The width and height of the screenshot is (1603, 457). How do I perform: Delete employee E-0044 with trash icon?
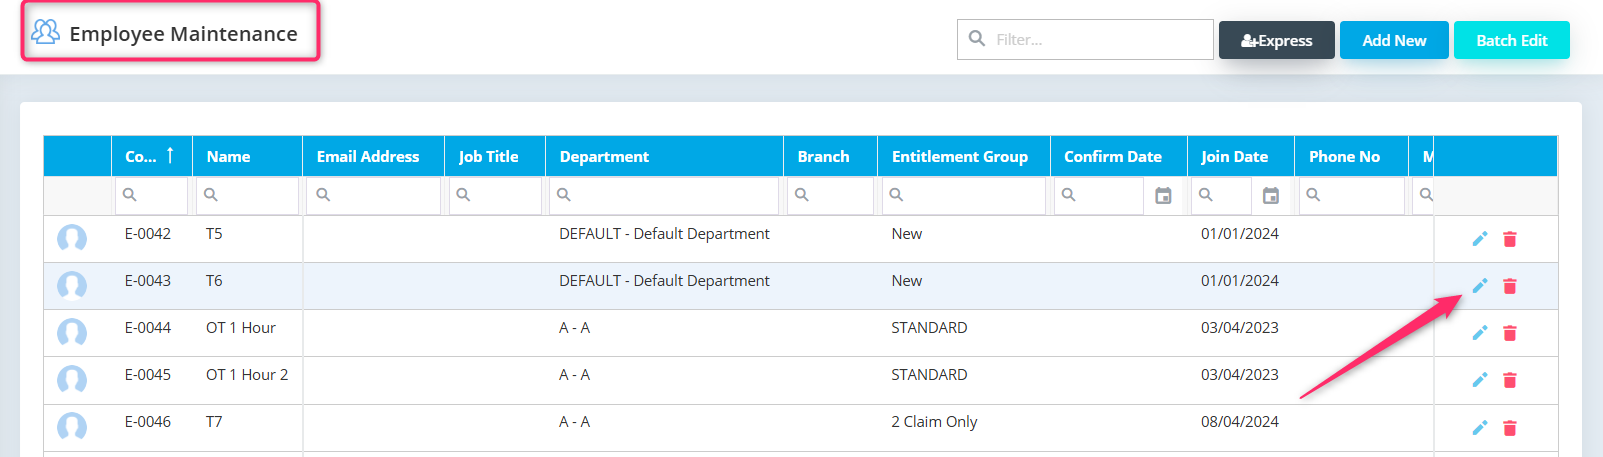point(1510,333)
